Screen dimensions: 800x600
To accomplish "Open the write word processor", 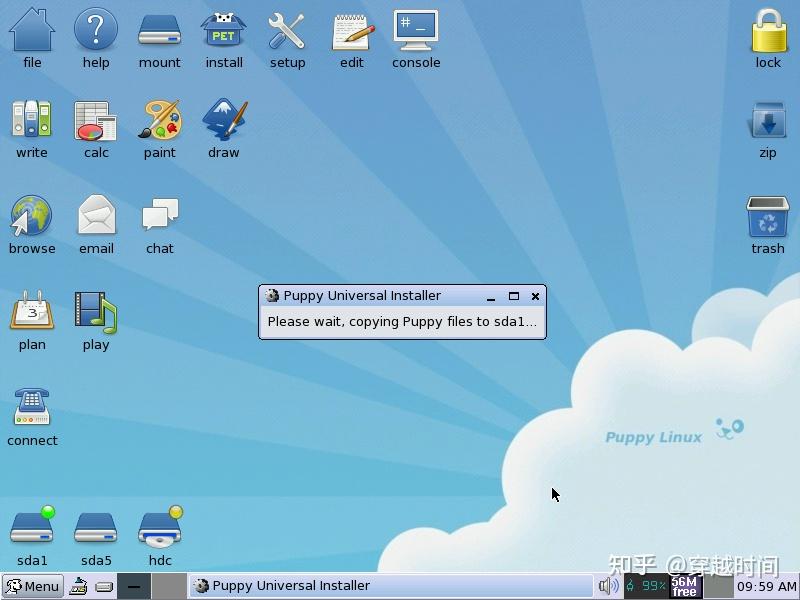I will pyautogui.click(x=32, y=122).
